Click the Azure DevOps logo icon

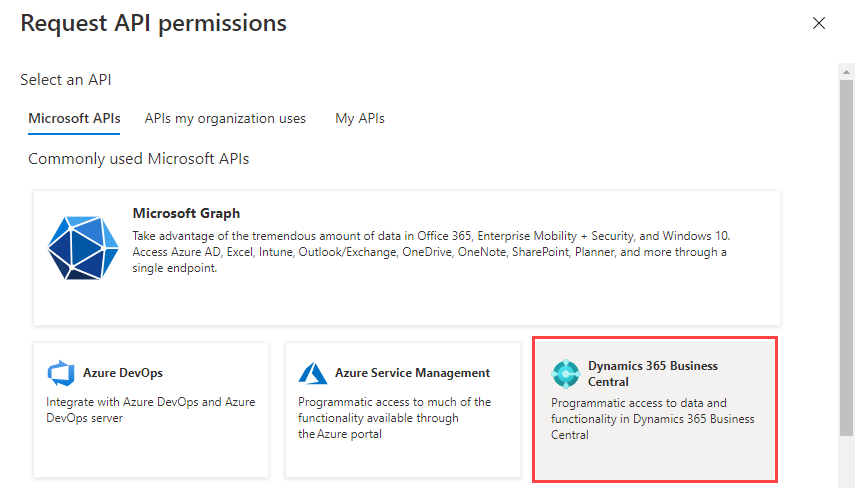[x=61, y=373]
